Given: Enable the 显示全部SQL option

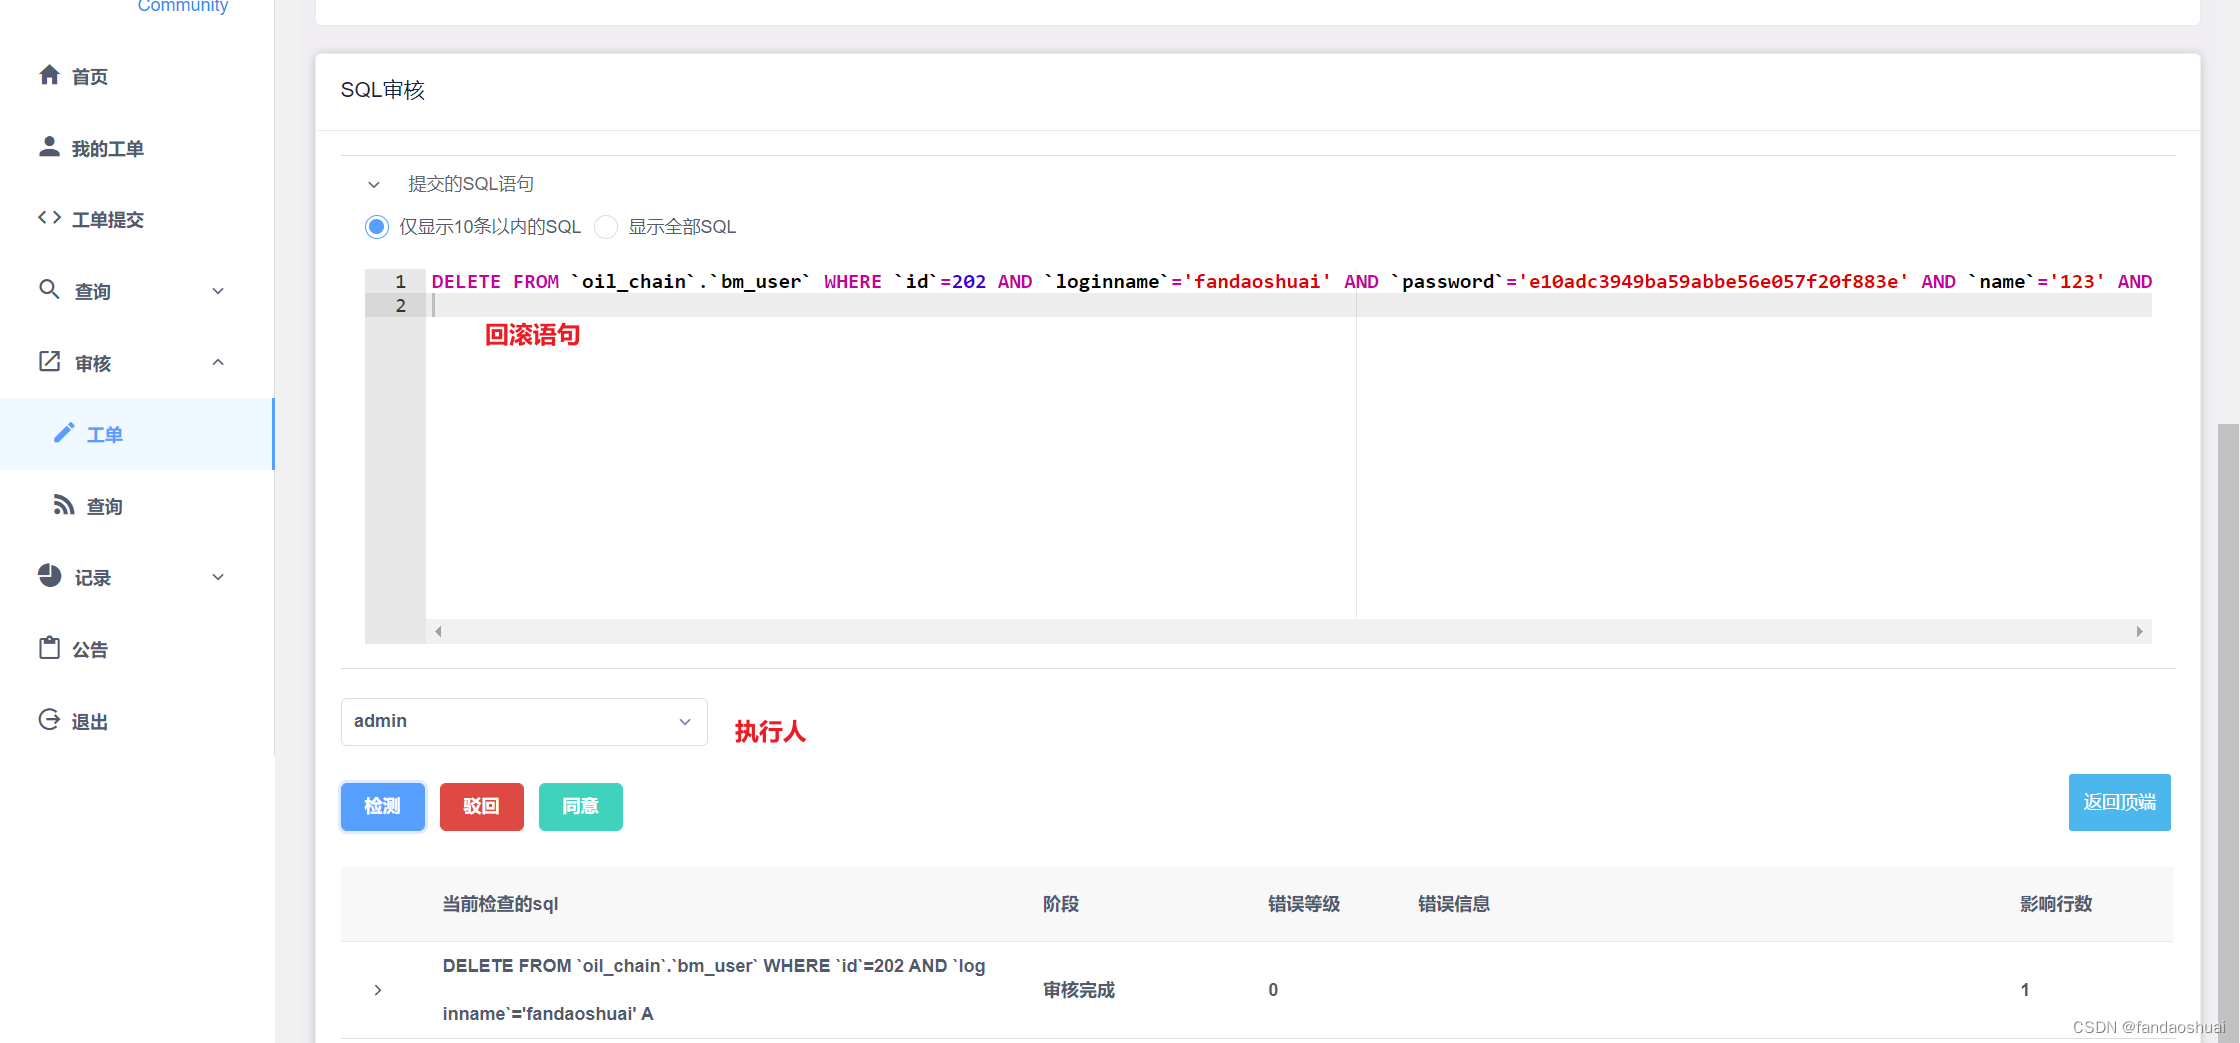Looking at the screenshot, I should coord(606,226).
